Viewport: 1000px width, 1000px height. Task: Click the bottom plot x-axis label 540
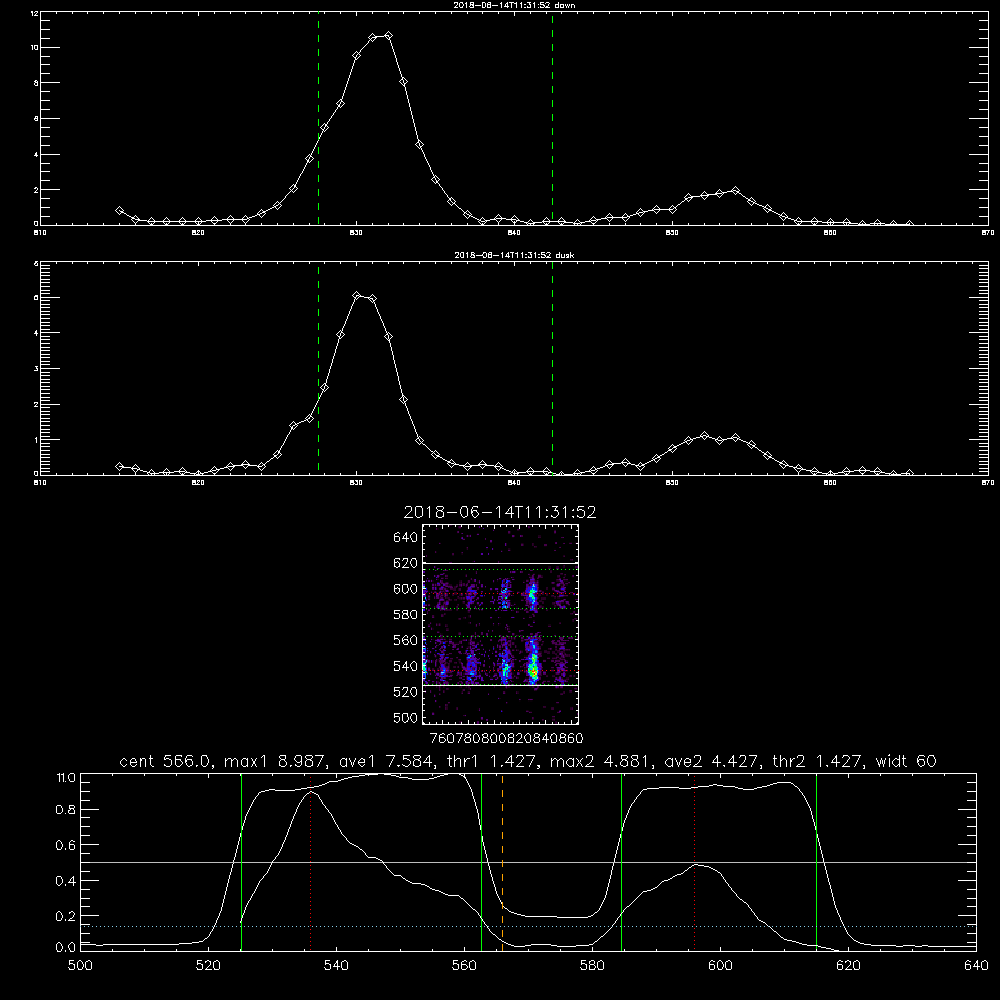click(x=336, y=966)
